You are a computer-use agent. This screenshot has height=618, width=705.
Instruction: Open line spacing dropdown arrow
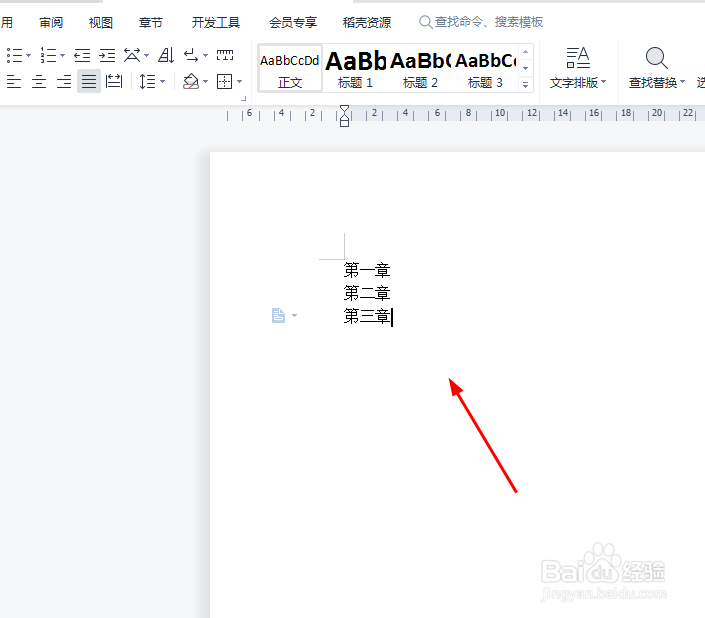pos(163,82)
